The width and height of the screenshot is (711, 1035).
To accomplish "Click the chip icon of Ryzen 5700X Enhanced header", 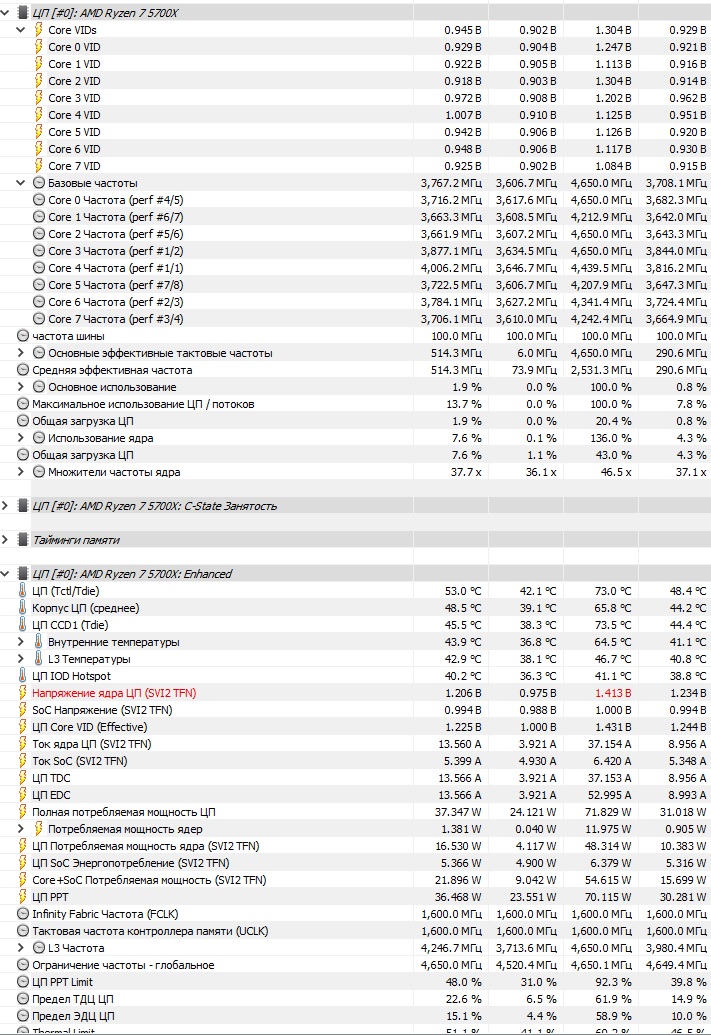I will point(24,574).
